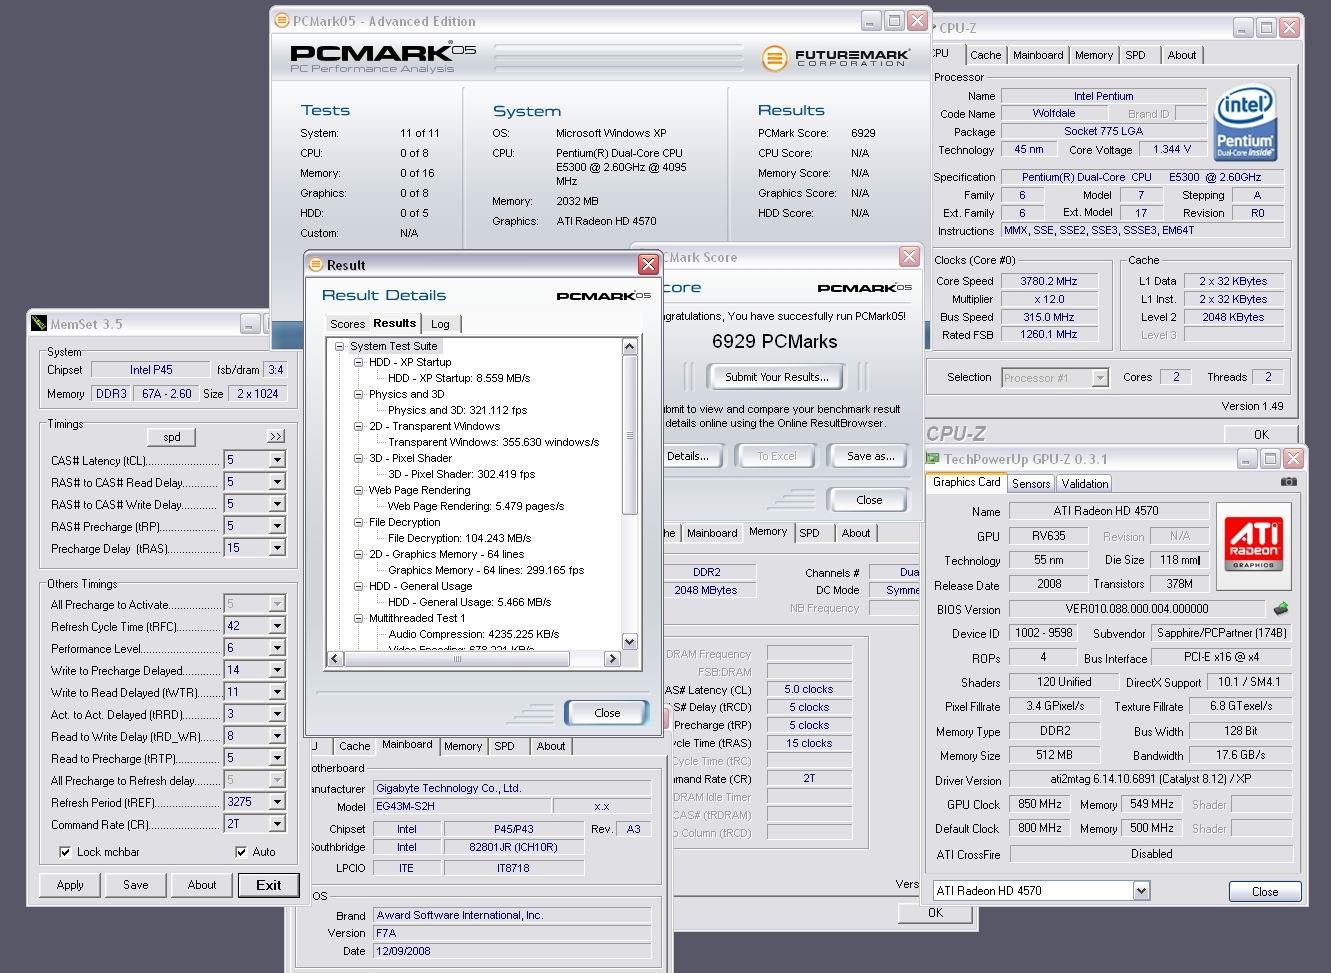Viewport: 1331px width, 973px height.
Task: Click the disabled To Excel button
Action: coord(777,456)
